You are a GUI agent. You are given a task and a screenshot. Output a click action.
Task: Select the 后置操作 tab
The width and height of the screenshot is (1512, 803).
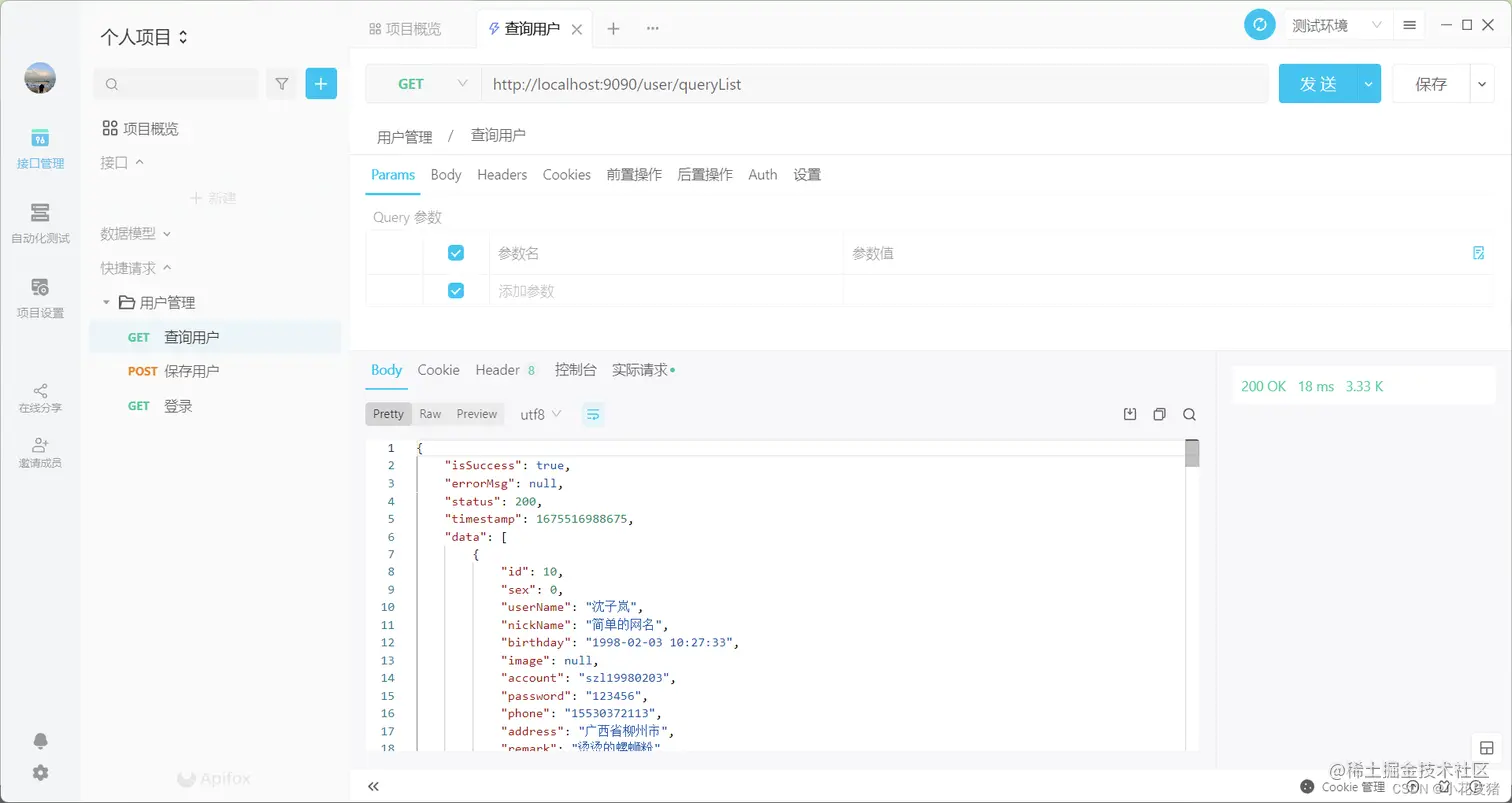pos(705,174)
